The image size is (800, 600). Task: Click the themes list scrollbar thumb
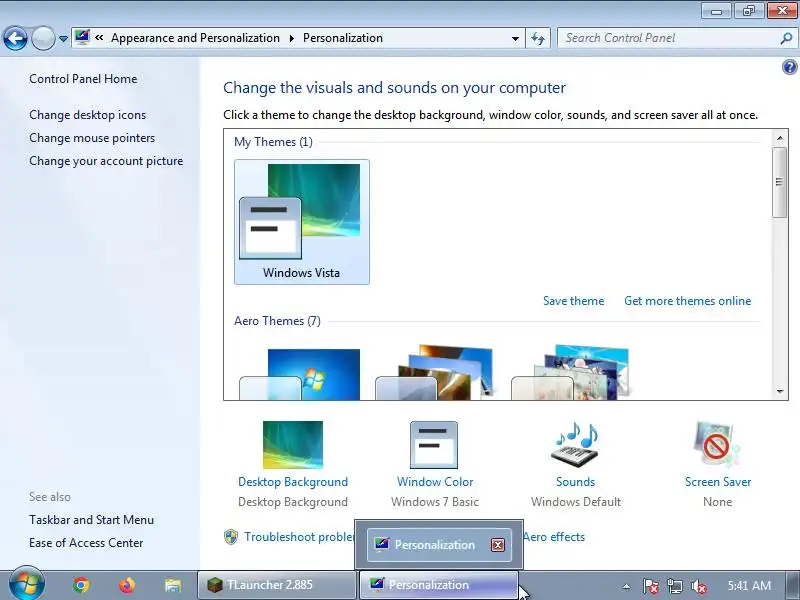(779, 183)
